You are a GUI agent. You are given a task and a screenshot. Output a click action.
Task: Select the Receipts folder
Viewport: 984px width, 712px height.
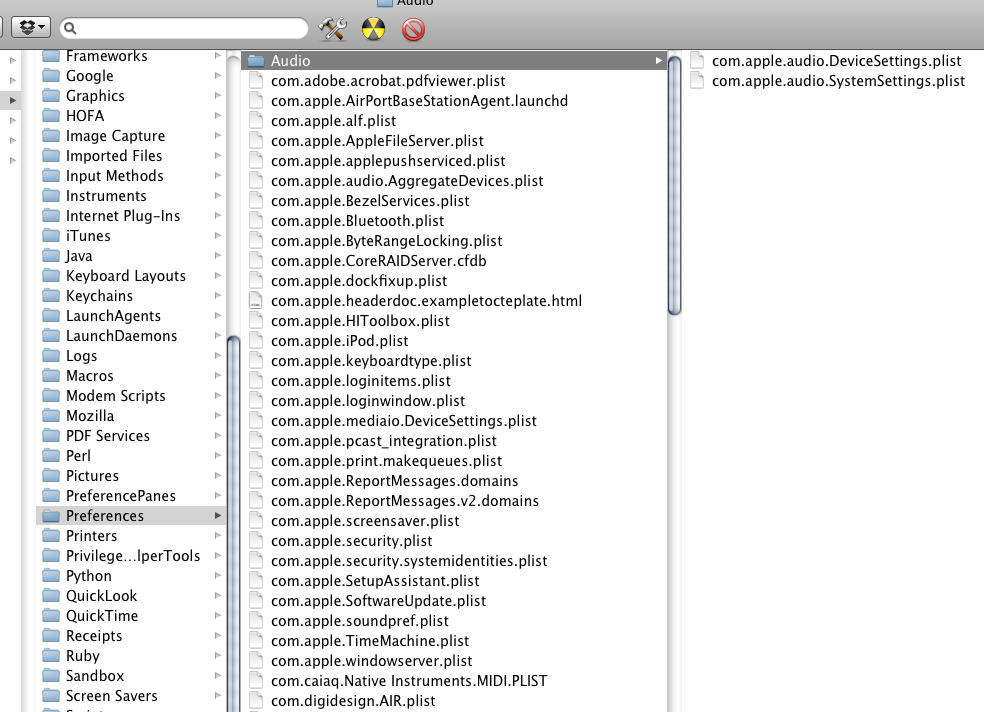coord(131,636)
